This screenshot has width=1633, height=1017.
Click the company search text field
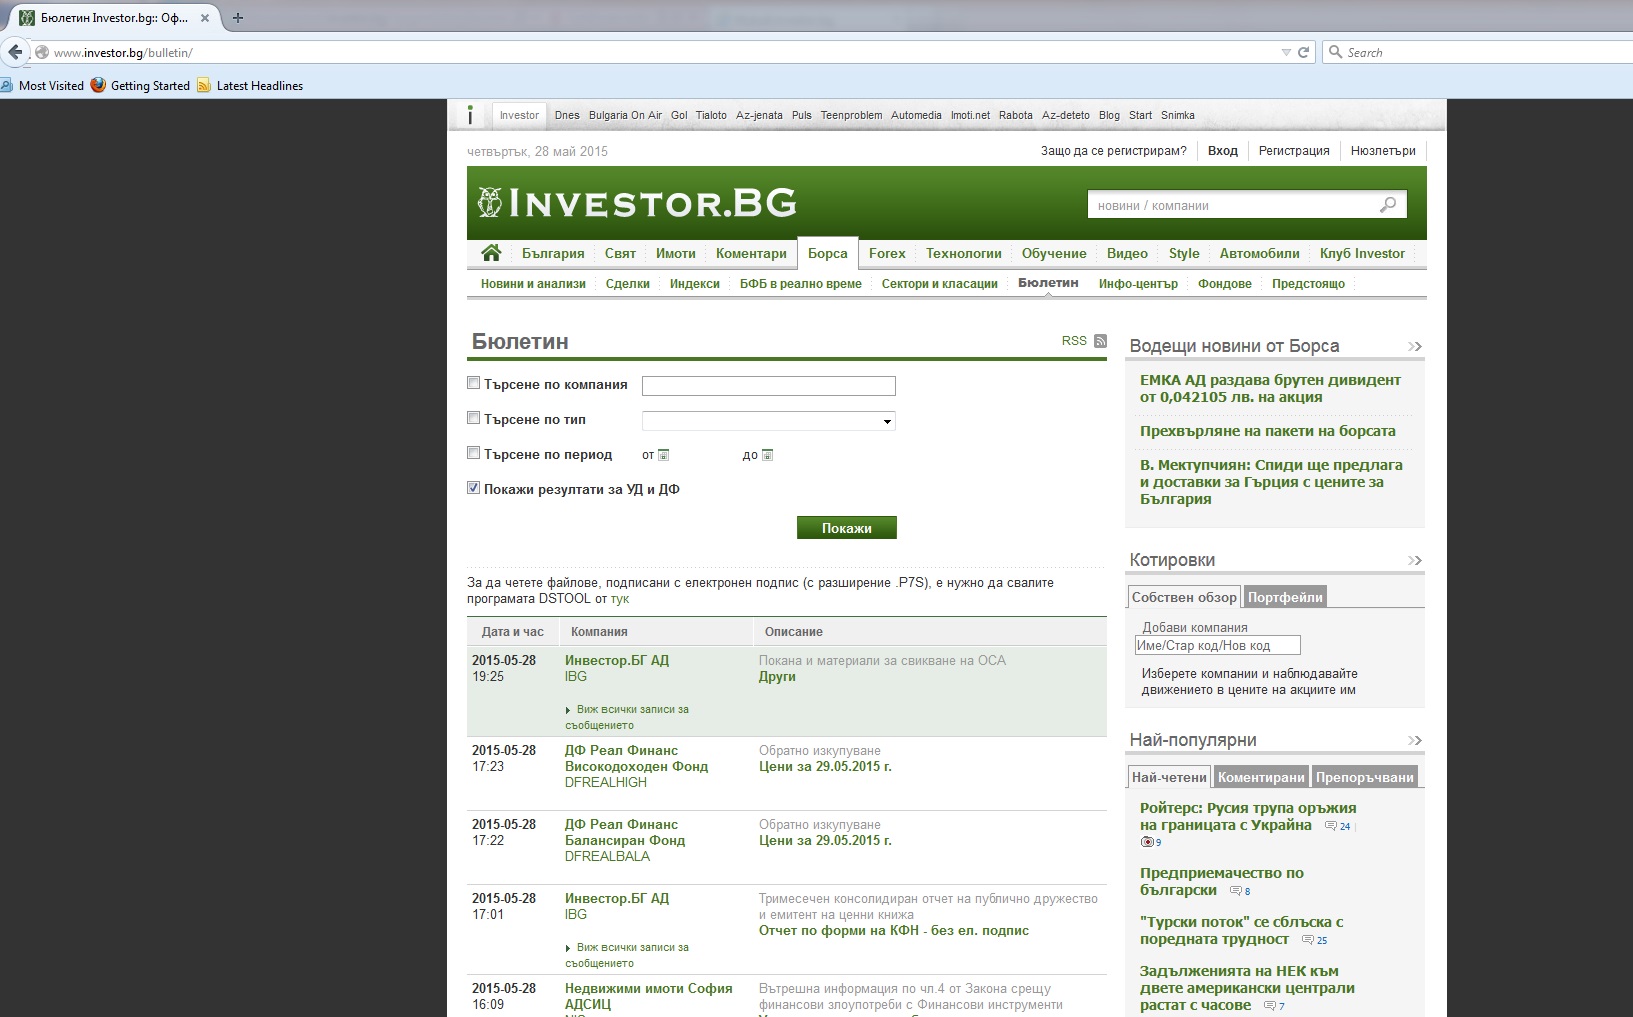768,386
